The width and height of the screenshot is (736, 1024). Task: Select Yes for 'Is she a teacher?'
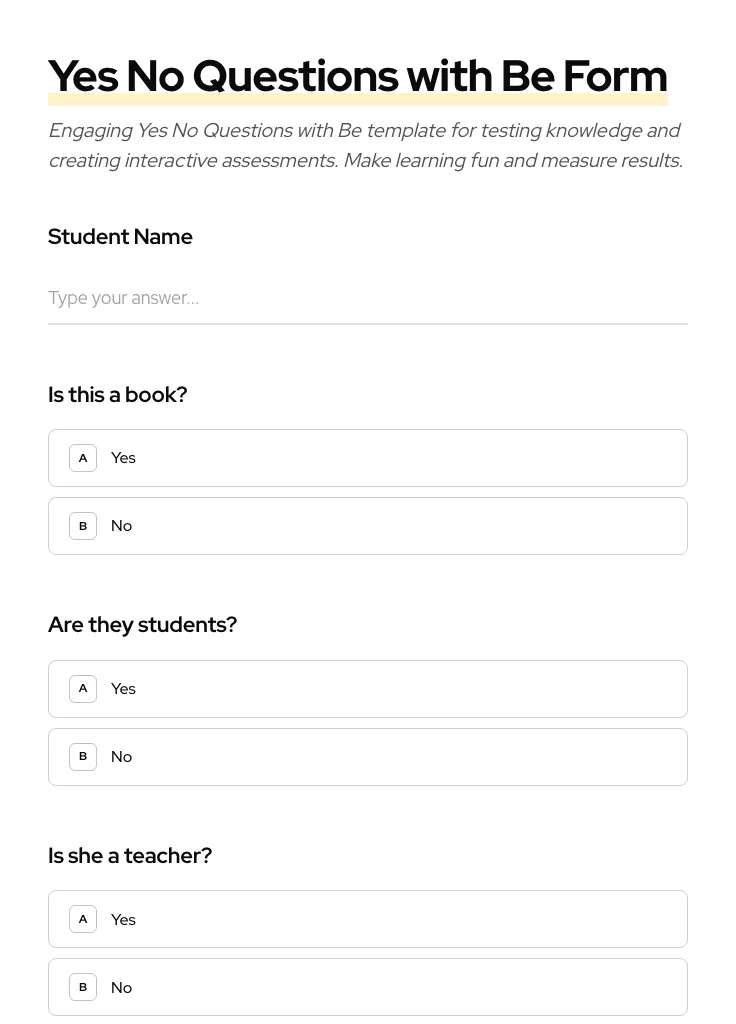368,918
